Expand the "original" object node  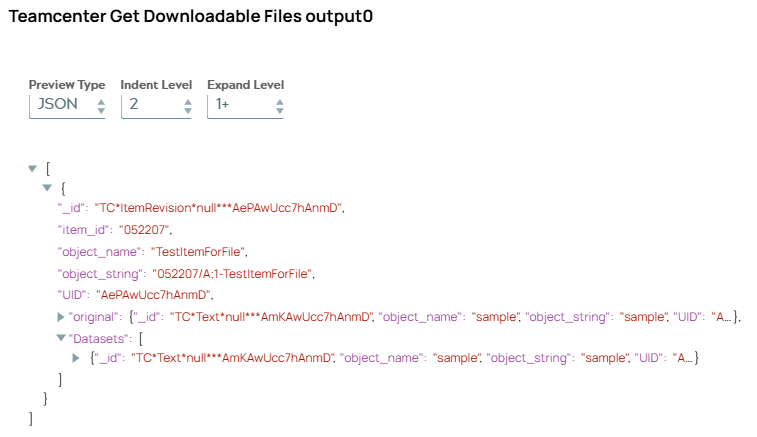point(61,317)
